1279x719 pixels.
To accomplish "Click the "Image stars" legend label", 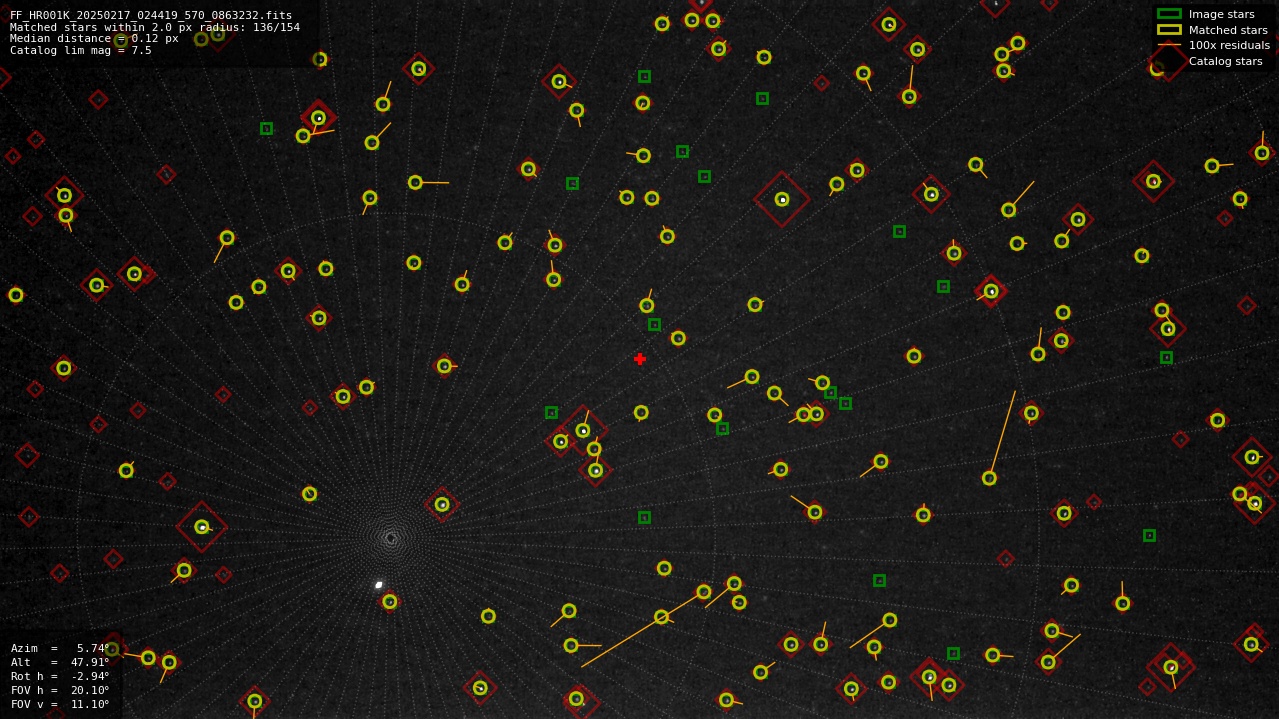I will click(x=1221, y=14).
